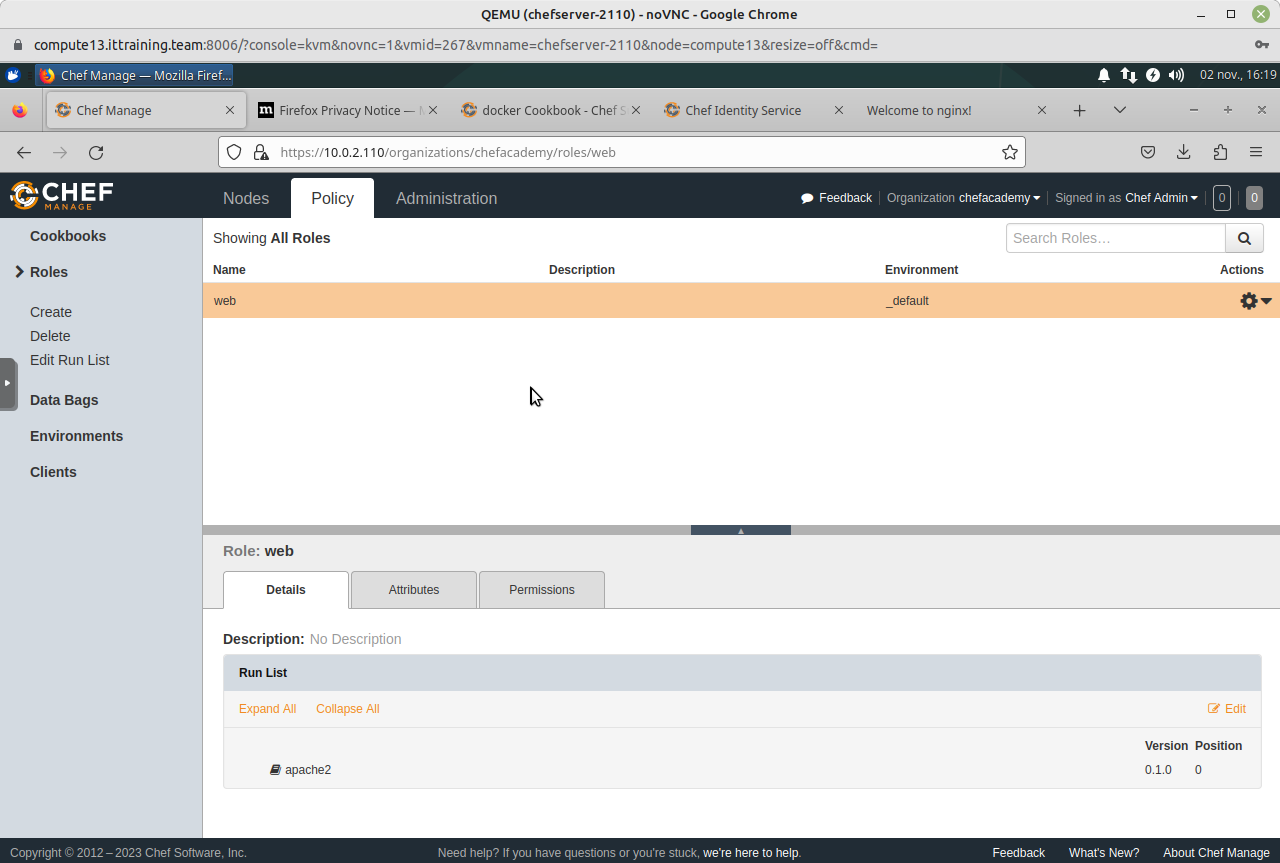
Task: Open the Firefox hamburger application menu
Action: click(1256, 153)
